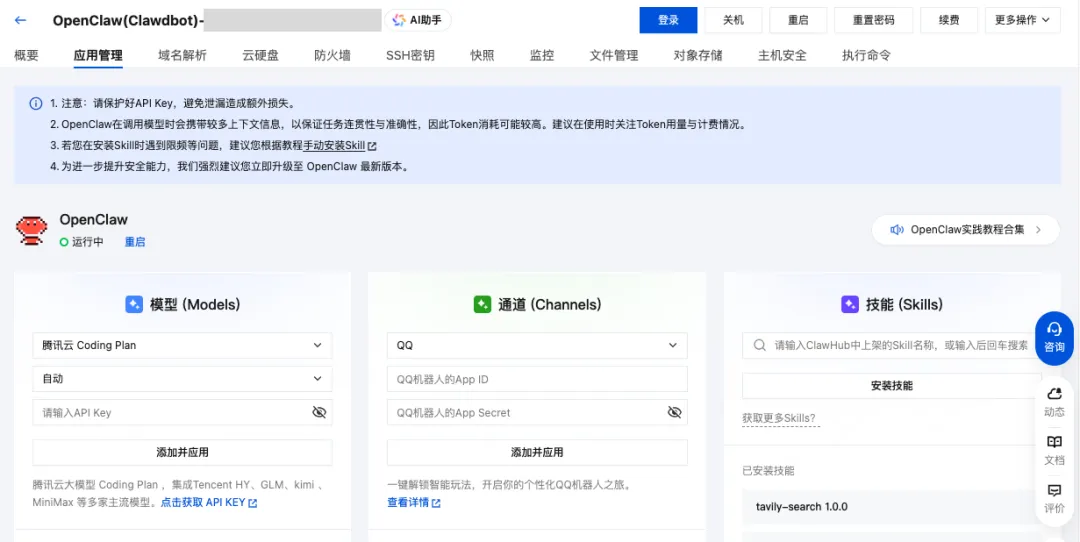Viewport: 1080px width, 542px height.
Task: Click the blue Models section icon
Action: tap(134, 304)
